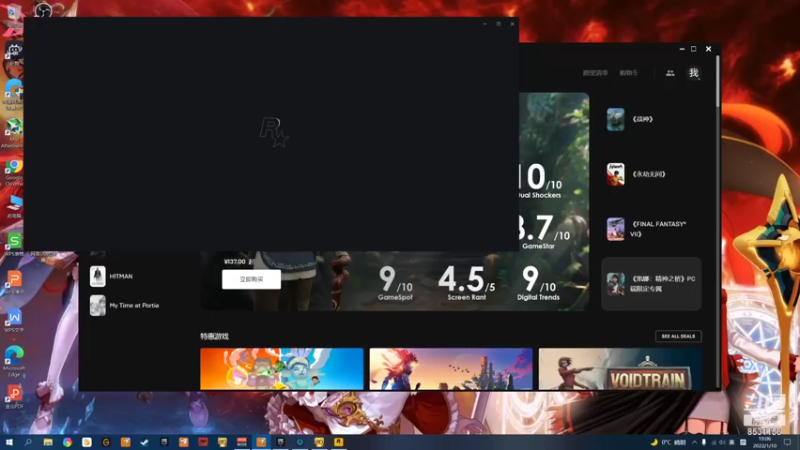Open the friends icon in the store header
Screen dimensions: 800x450
click(670, 73)
